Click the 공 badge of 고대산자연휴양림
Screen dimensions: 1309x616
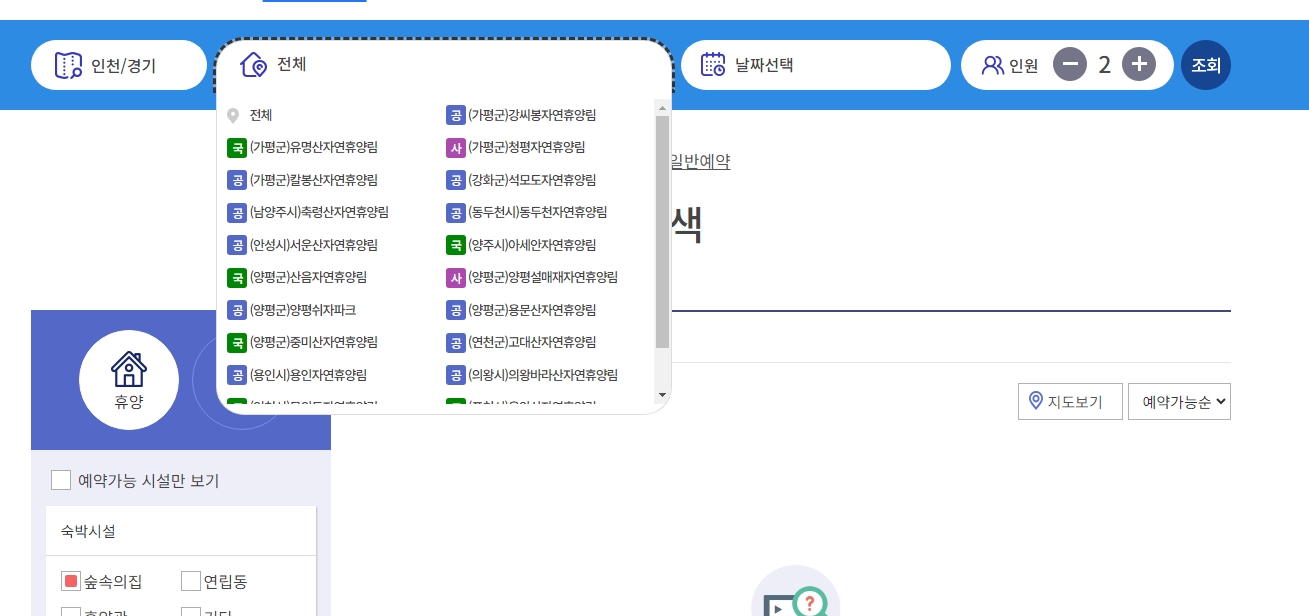click(456, 343)
